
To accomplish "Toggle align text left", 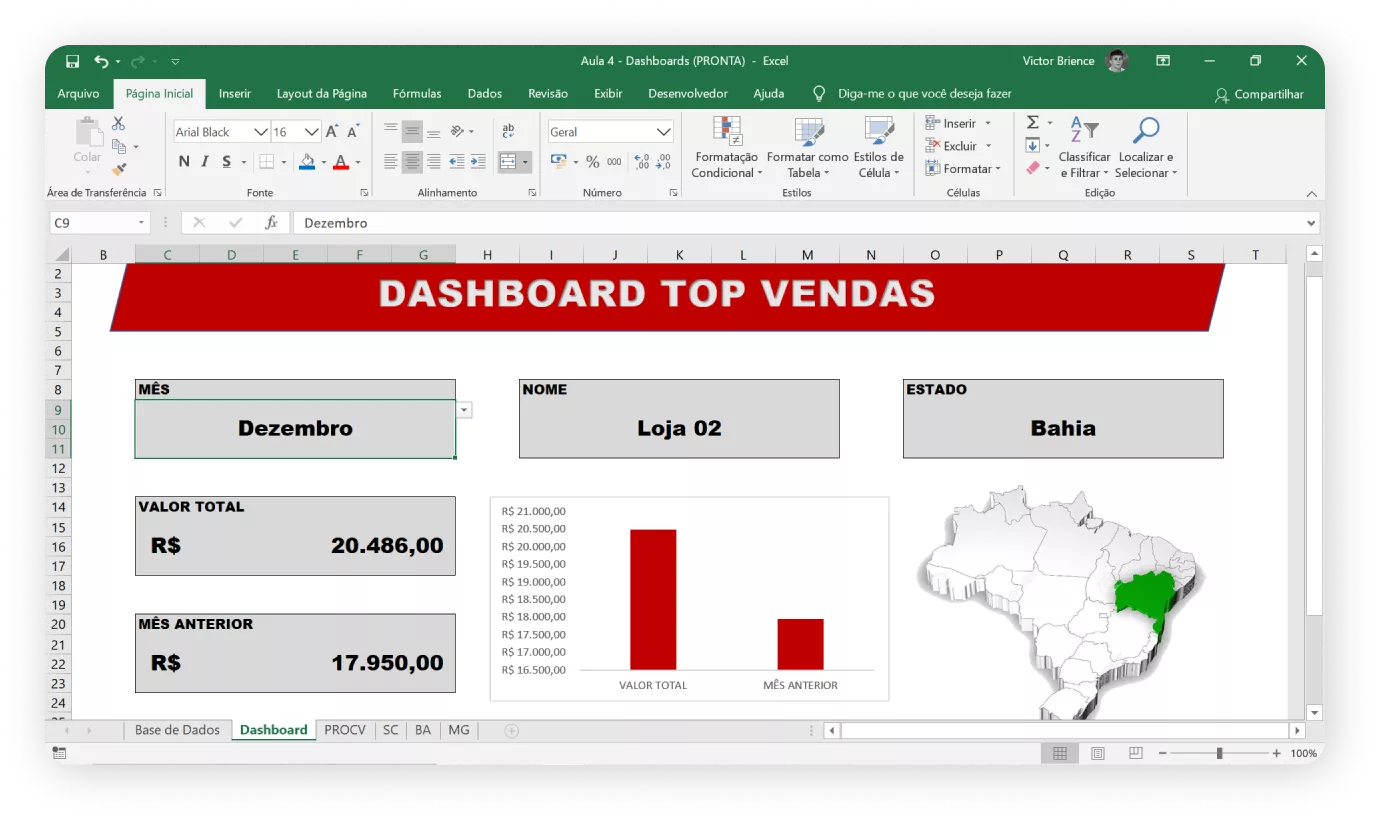I will [391, 161].
